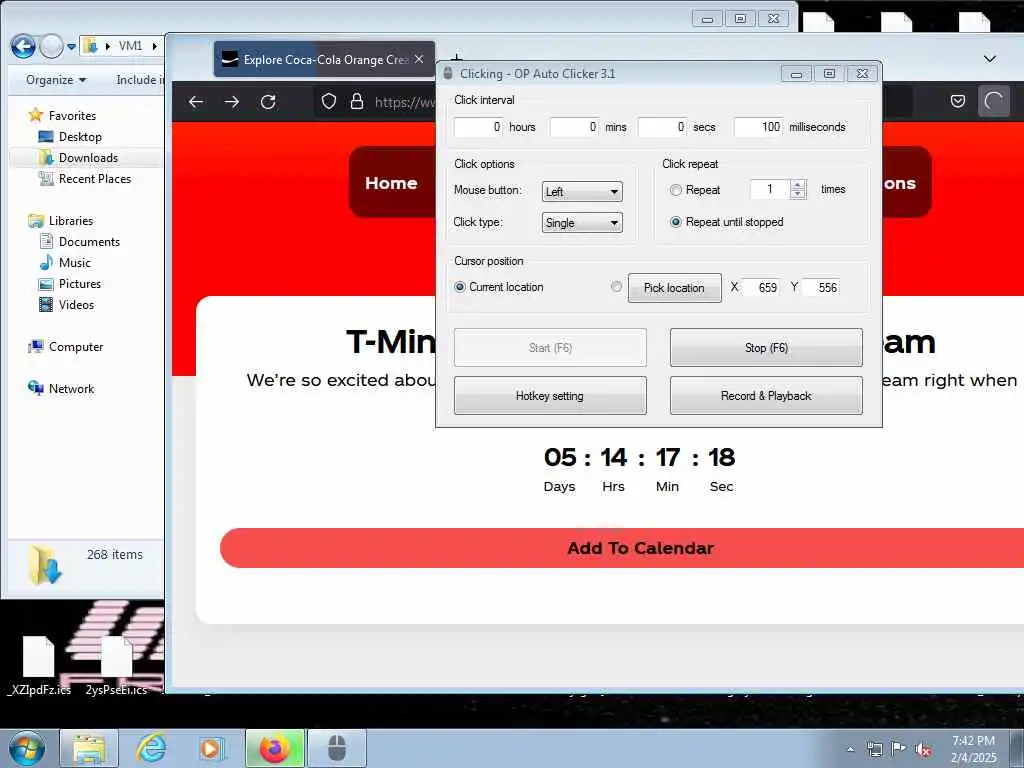Viewport: 1024px width, 768px height.
Task: Open the Action Center flag icon
Action: coord(899,749)
